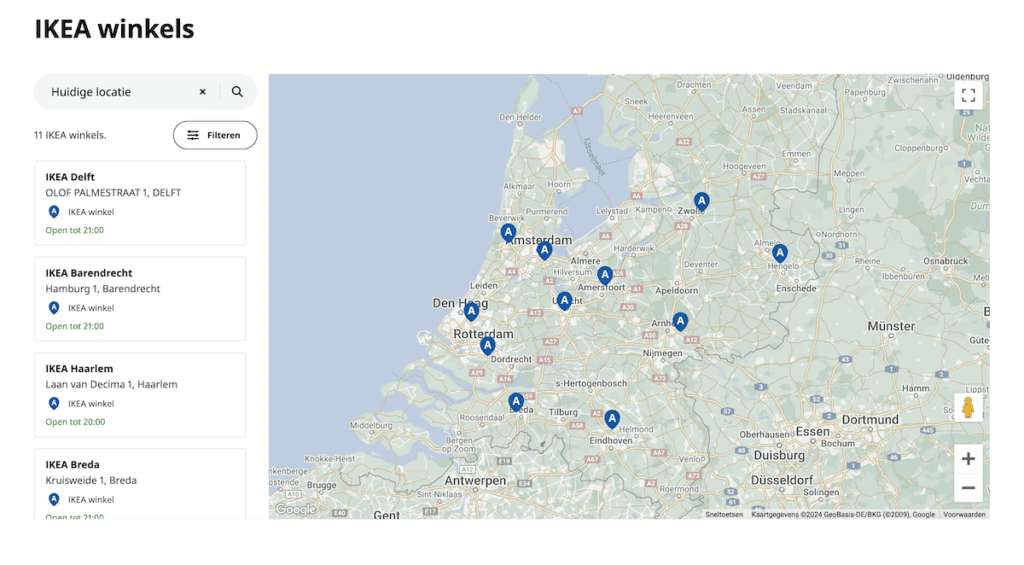Click the Antwerpen label on the map
Image resolution: width=1024 pixels, height=565 pixels.
pyautogui.click(x=475, y=481)
